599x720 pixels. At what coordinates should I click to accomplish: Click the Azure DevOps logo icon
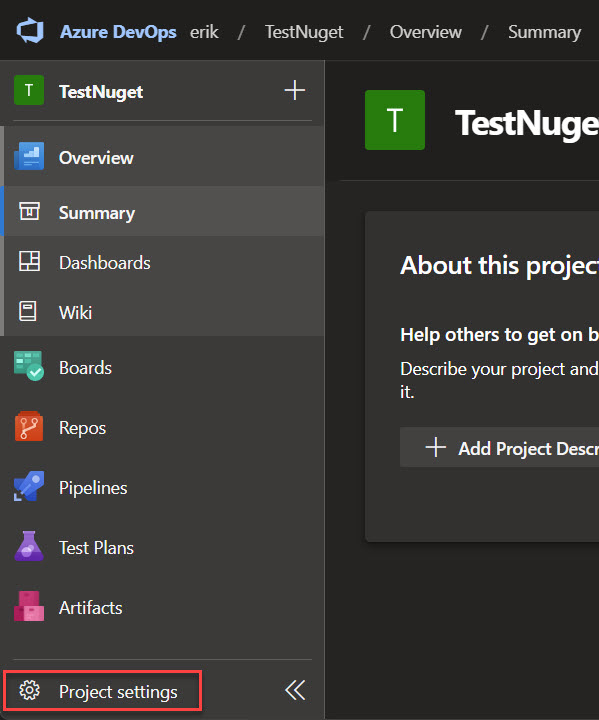click(x=30, y=31)
